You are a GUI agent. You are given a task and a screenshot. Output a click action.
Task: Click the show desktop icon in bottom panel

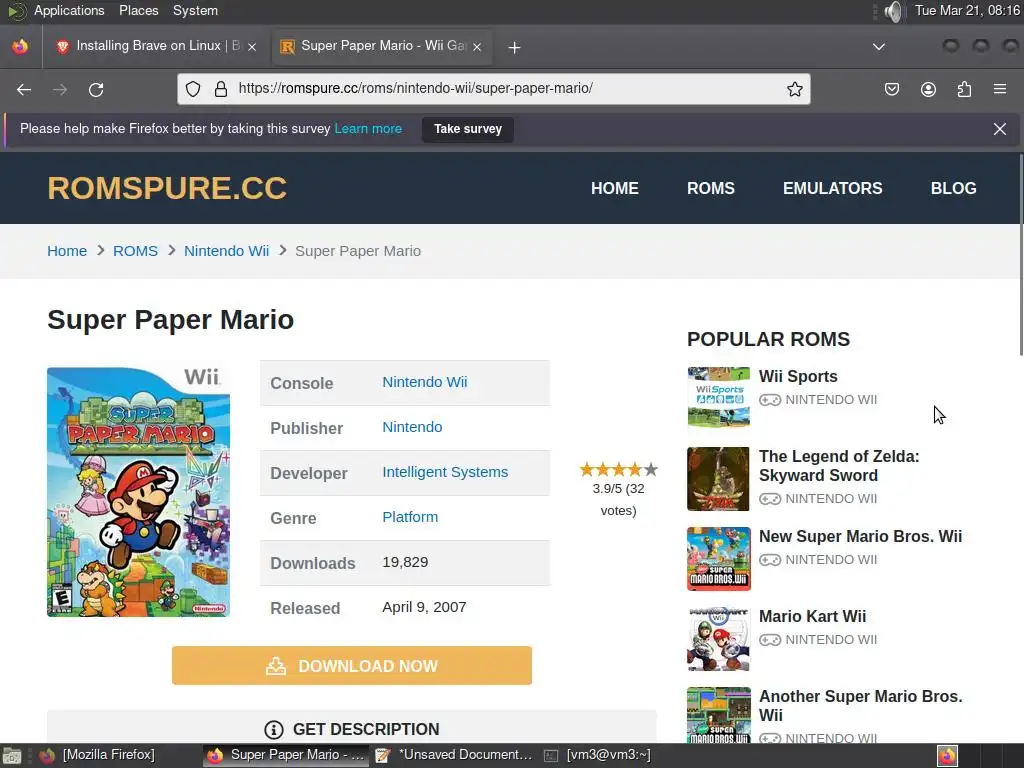coord(12,756)
